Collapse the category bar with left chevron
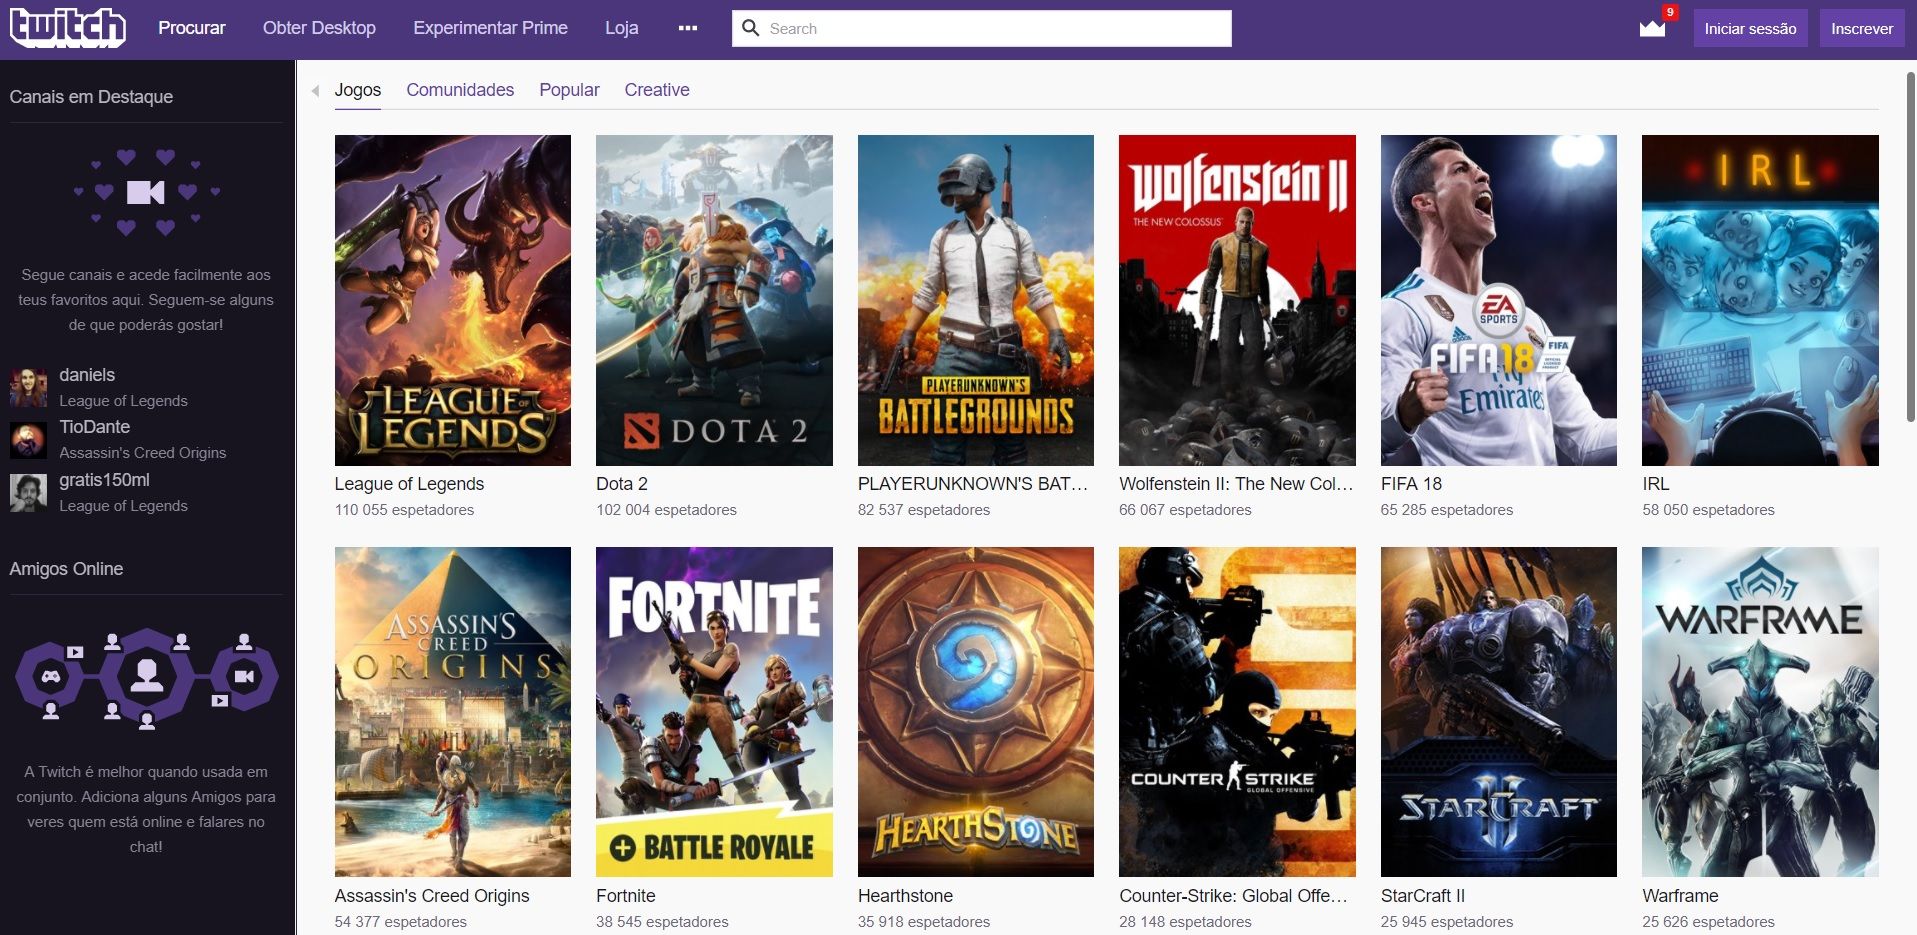This screenshot has width=1917, height=935. 315,90
